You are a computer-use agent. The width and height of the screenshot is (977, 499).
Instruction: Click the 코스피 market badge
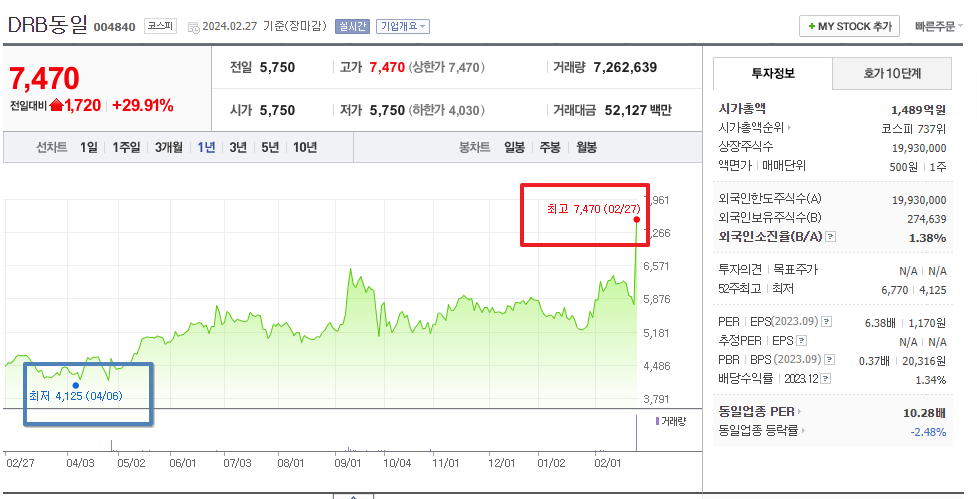tap(160, 26)
